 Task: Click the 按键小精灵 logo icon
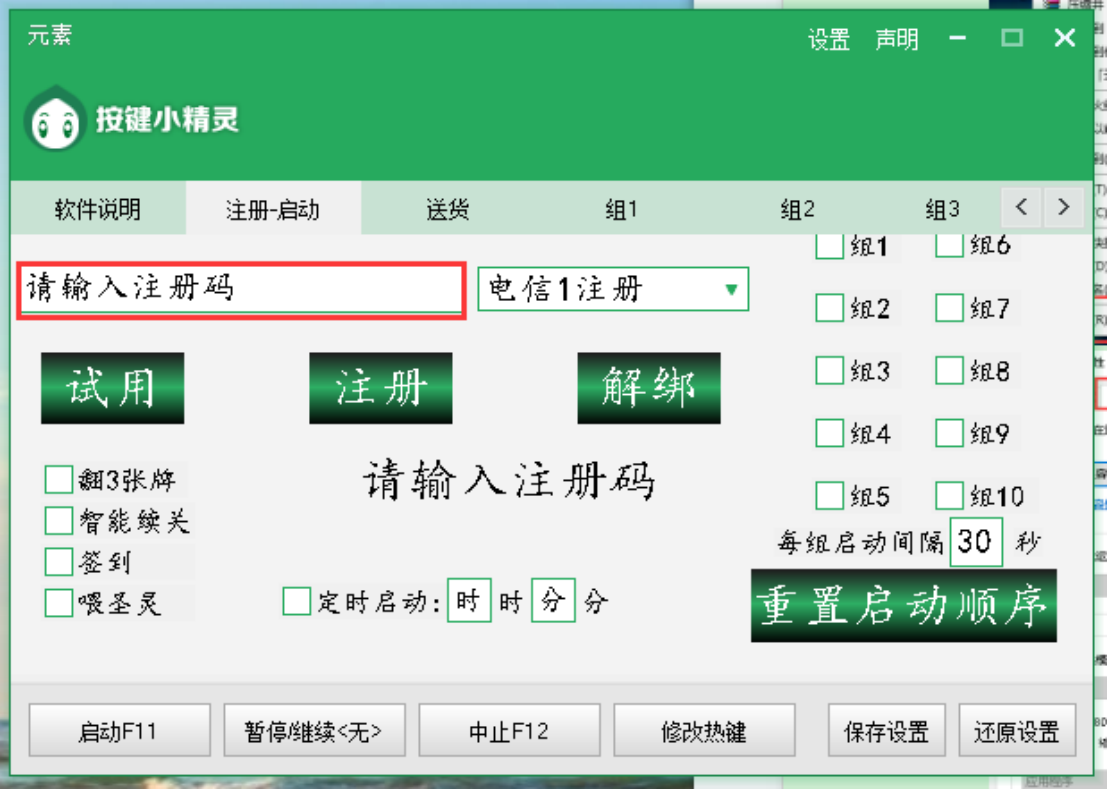[x=55, y=120]
